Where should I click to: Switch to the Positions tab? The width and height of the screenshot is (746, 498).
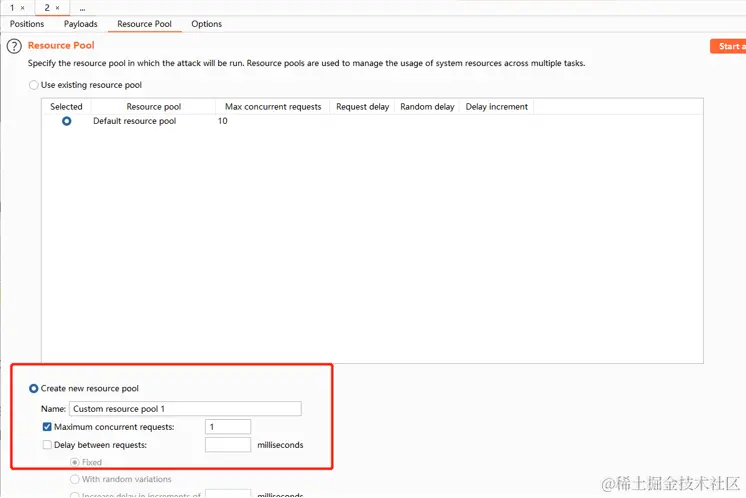pos(27,24)
